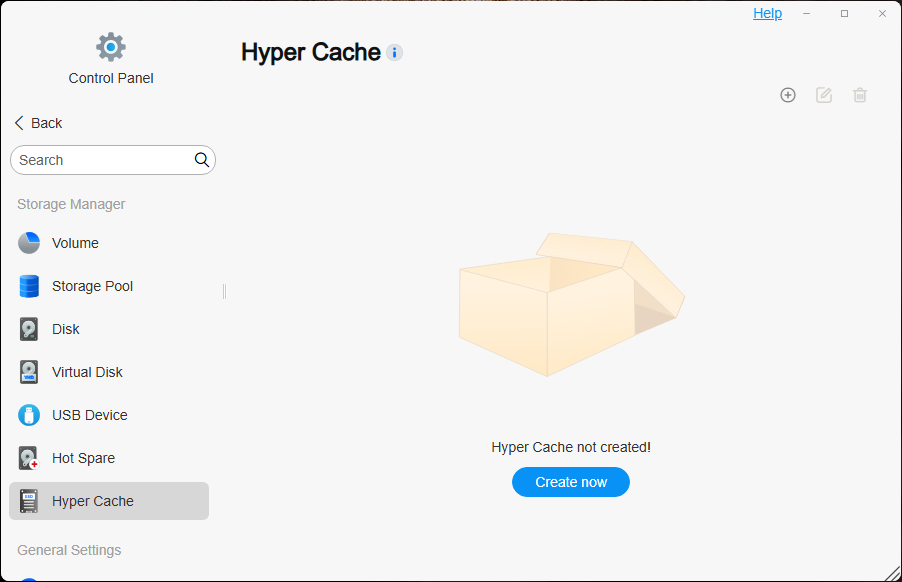Select Hot Spare in sidebar
The height and width of the screenshot is (582, 902).
point(83,458)
